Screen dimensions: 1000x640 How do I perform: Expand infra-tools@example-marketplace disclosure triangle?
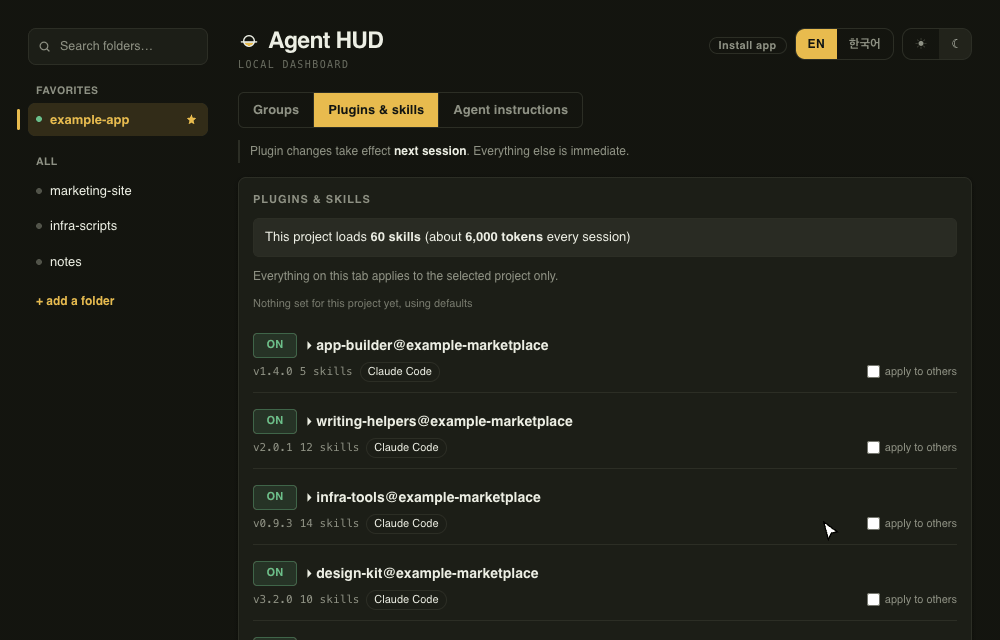(x=309, y=497)
